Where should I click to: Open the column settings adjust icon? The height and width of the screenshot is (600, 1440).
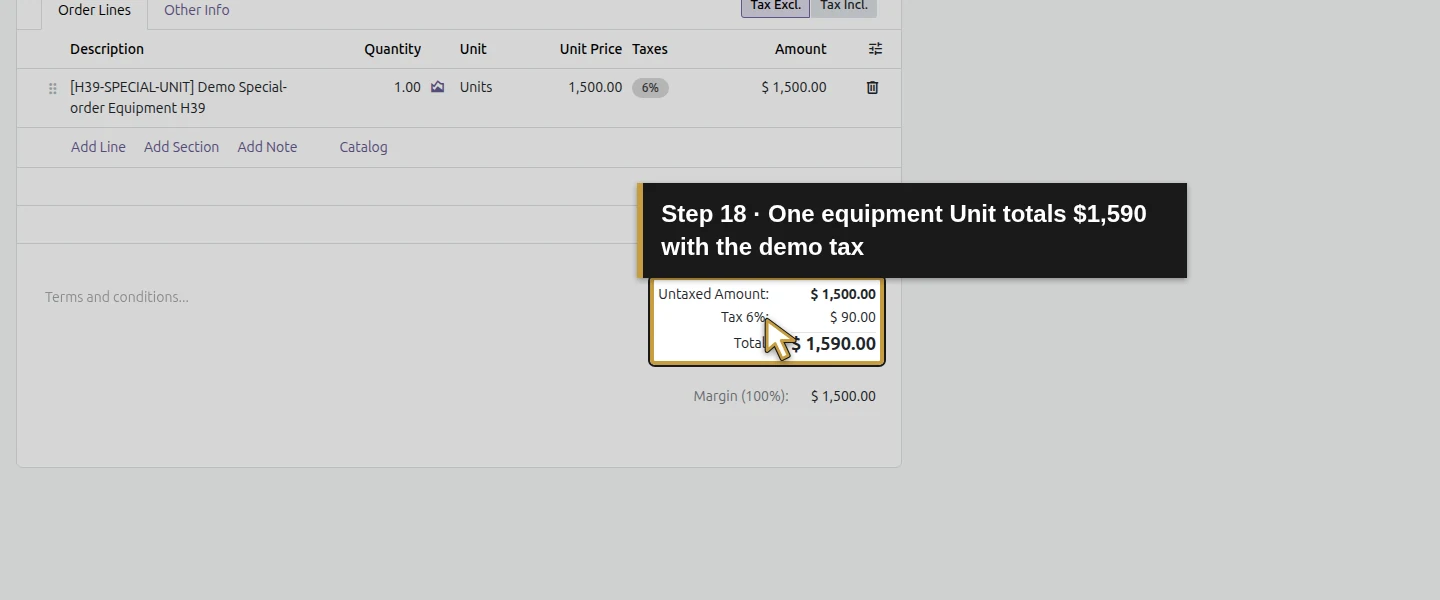[875, 49]
